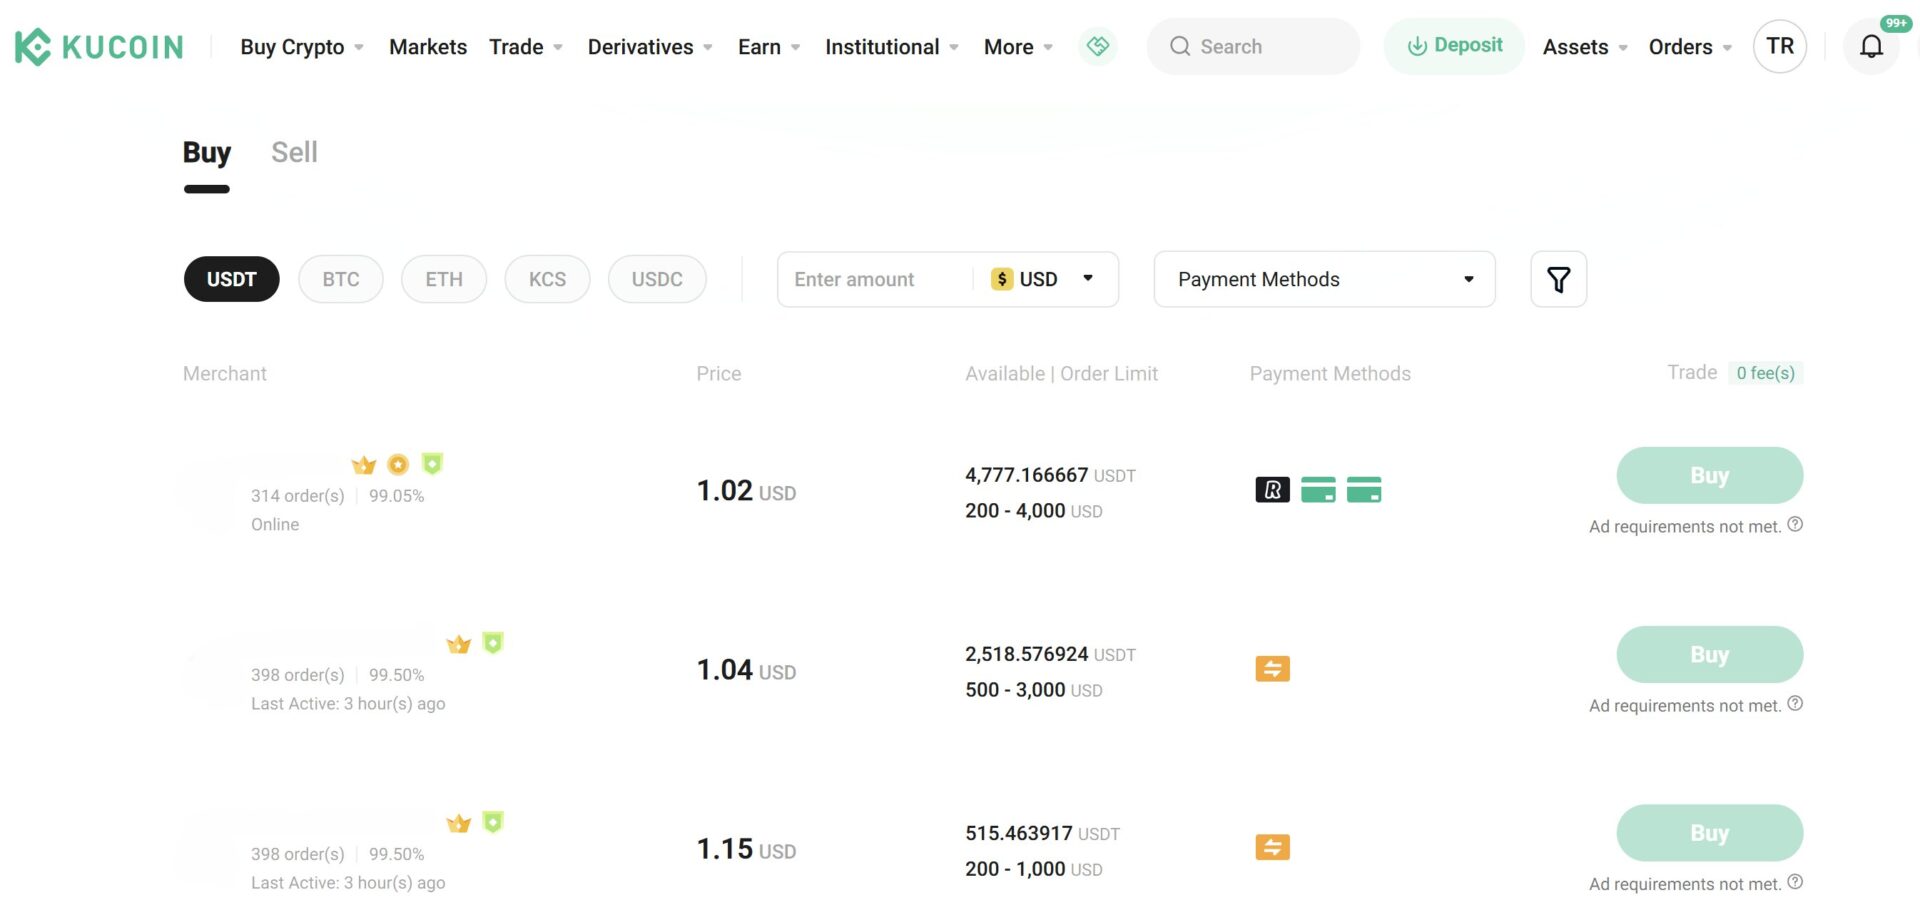Select the BTC coin filter

pyautogui.click(x=340, y=279)
